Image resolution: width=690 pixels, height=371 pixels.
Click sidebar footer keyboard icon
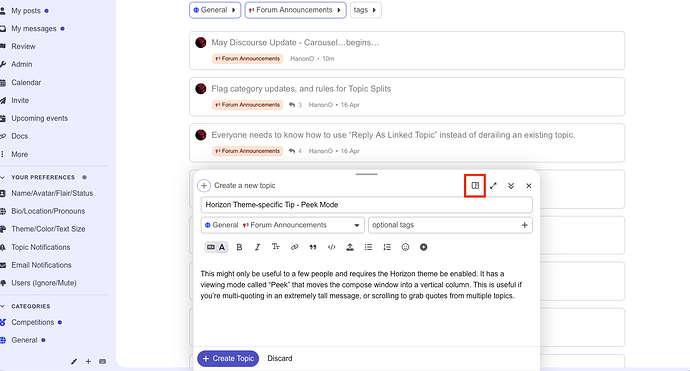coord(103,362)
